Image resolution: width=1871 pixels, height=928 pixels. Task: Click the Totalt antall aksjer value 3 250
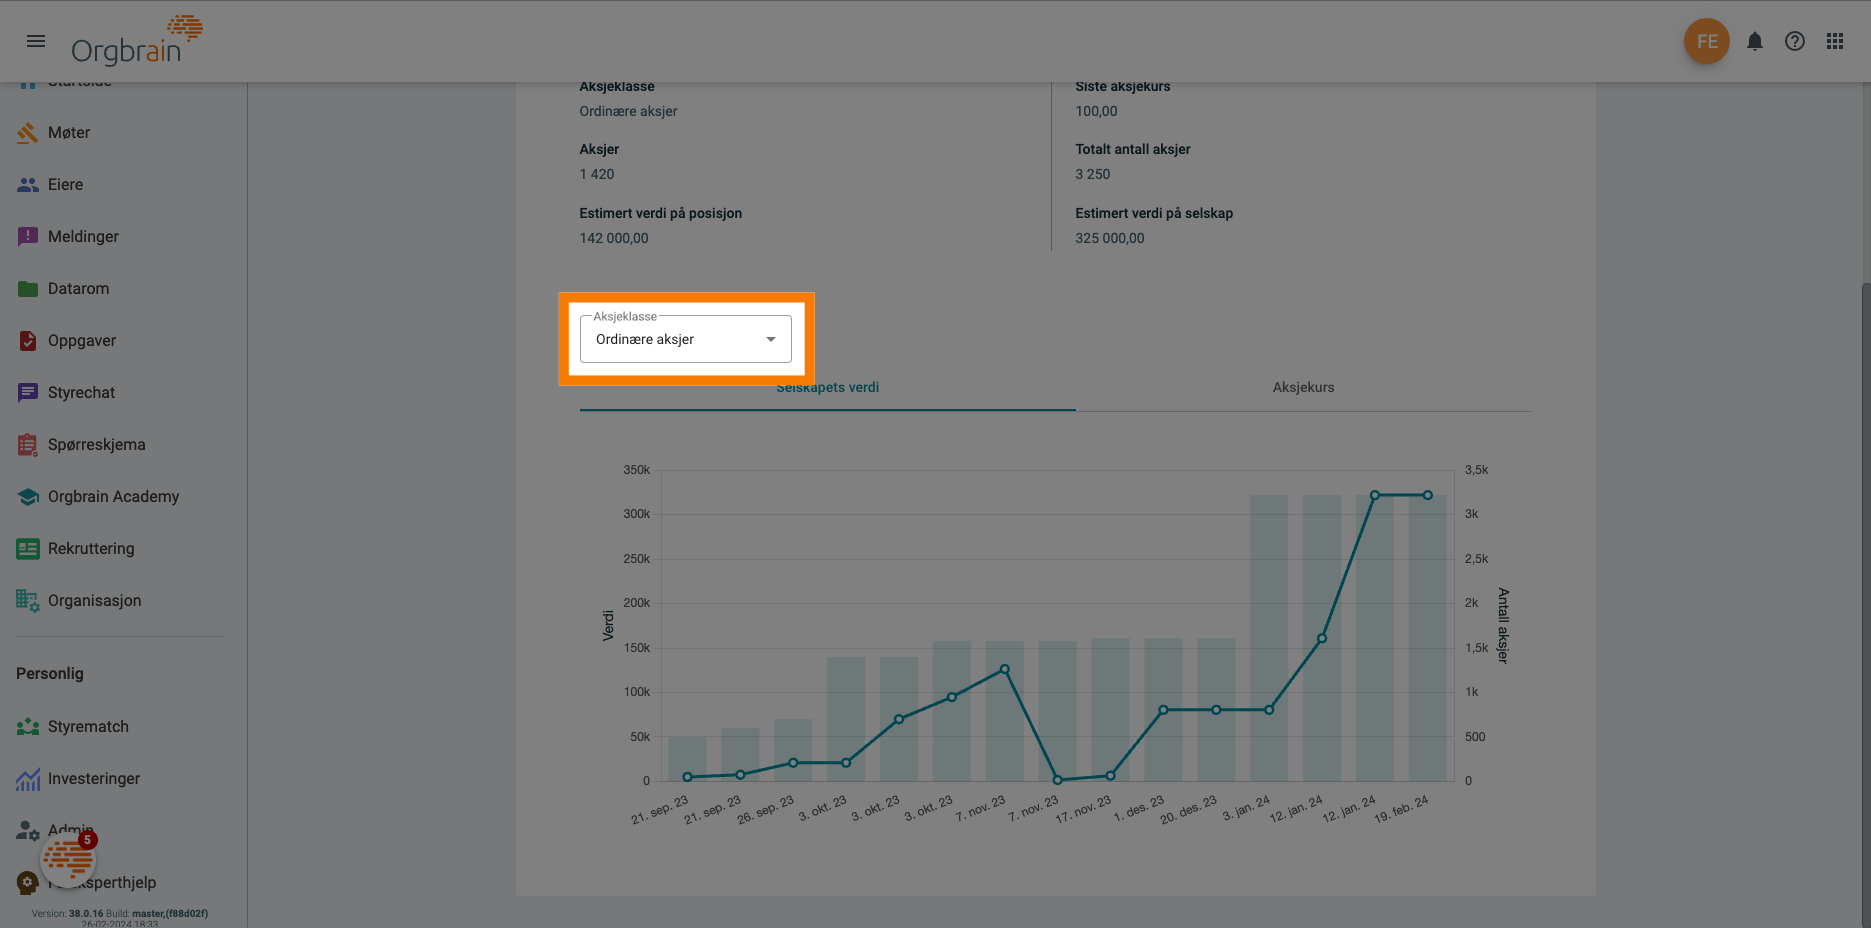1093,175
